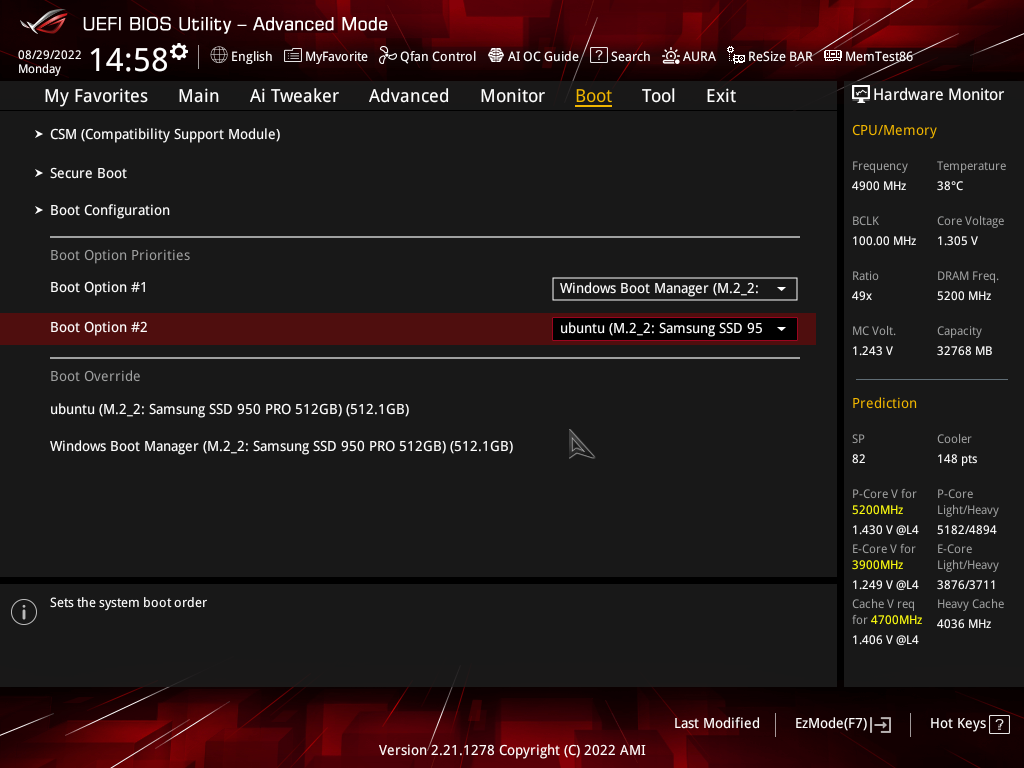This screenshot has height=768, width=1024.
Task: Open Boot Option #1 dropdown
Action: [x=675, y=289]
